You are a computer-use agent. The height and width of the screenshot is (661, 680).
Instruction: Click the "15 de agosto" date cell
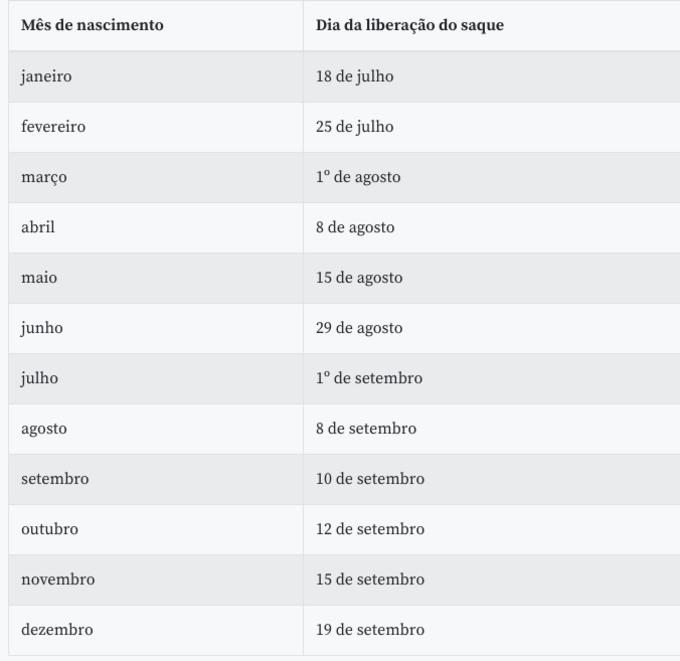click(x=359, y=278)
